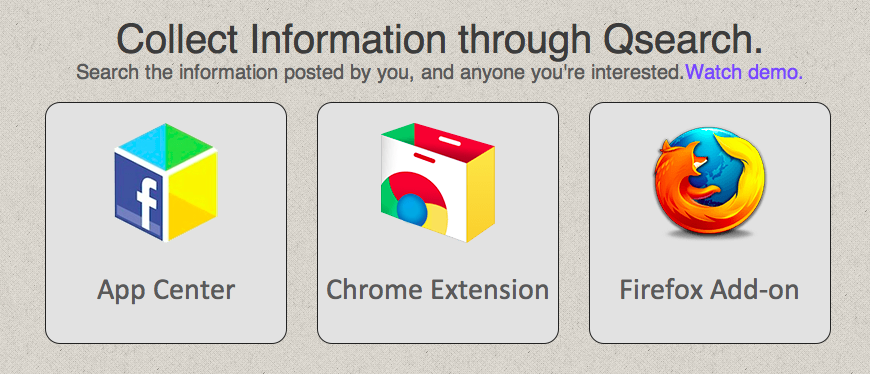Open the Firefox Add-on card
This screenshot has width=870, height=374.
pos(710,223)
